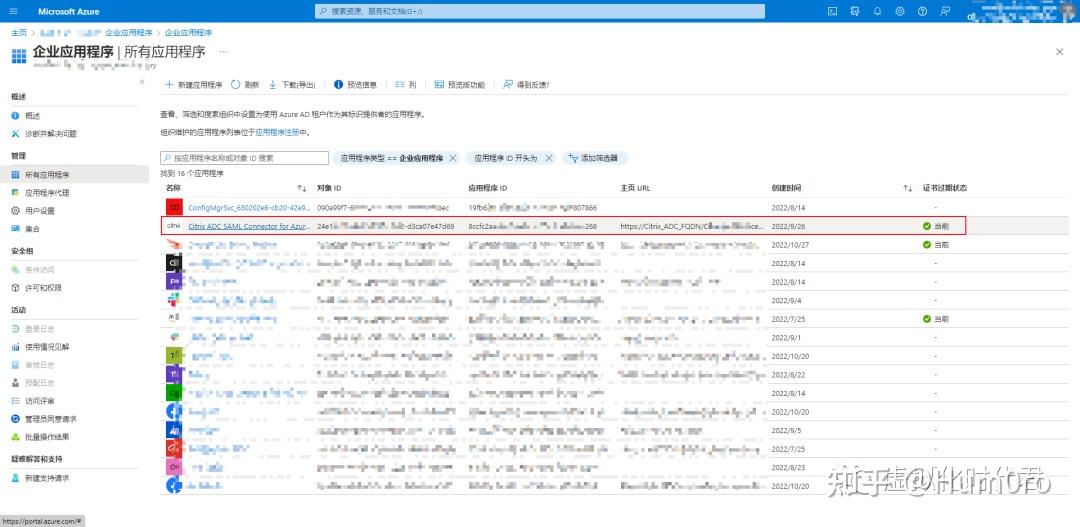
Task: Click the 应用程序 ID column header
Action: 488,188
